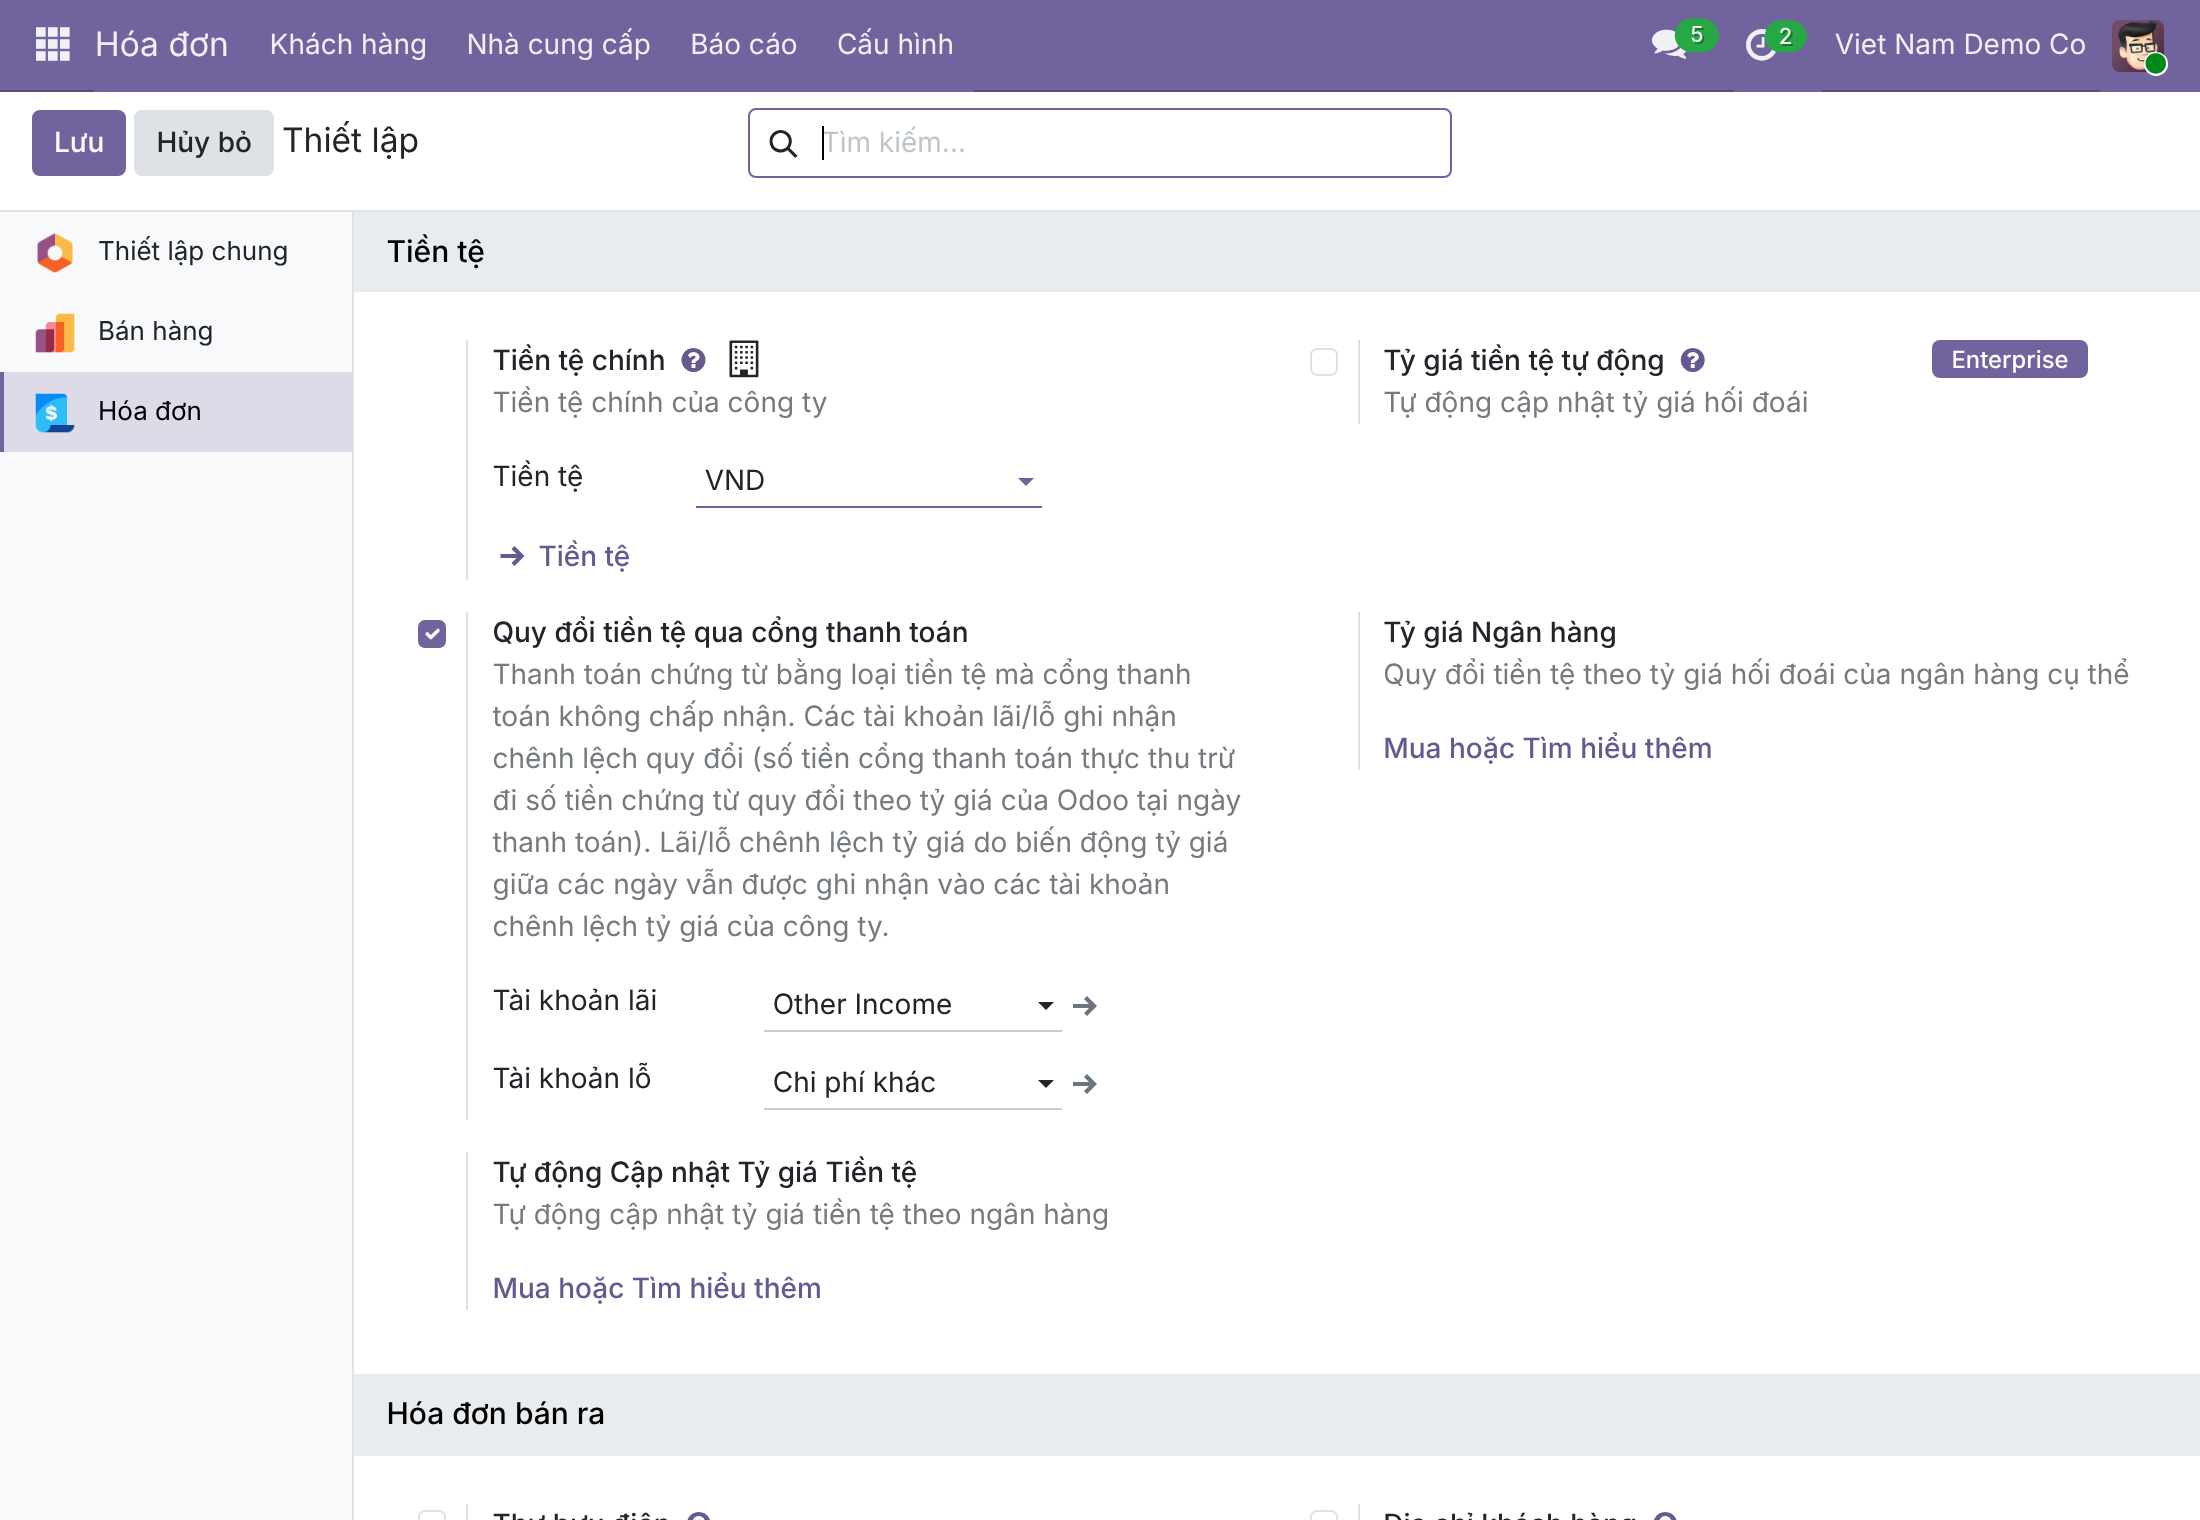2200x1520 pixels.
Task: Open the Khách hàng menu
Action: pos(348,44)
